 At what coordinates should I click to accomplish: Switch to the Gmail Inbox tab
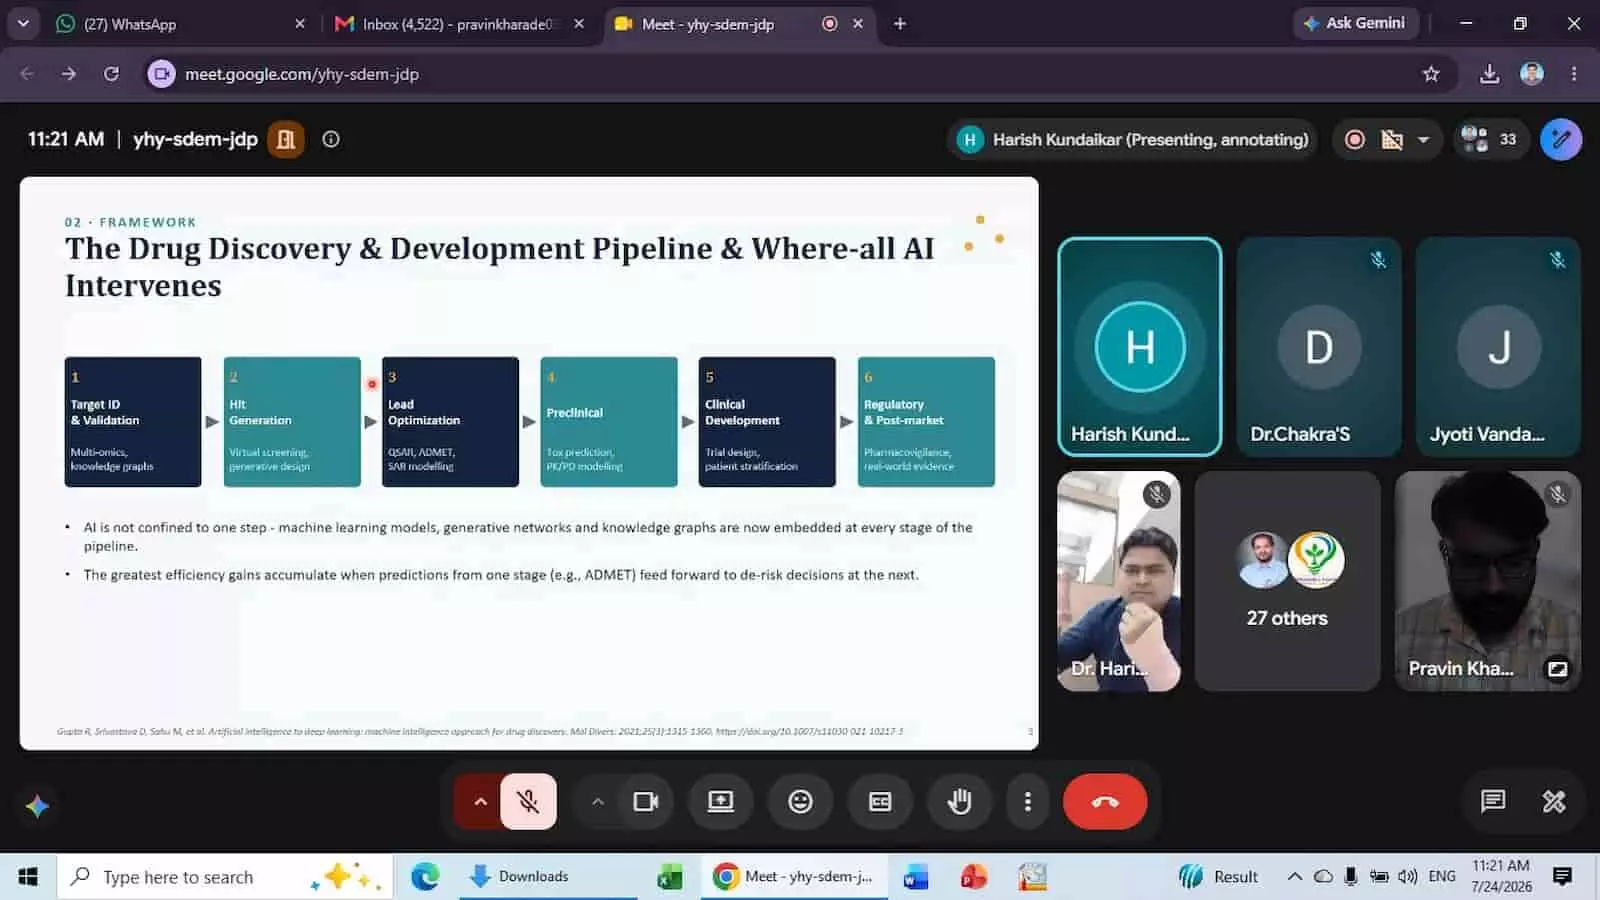[x=458, y=24]
